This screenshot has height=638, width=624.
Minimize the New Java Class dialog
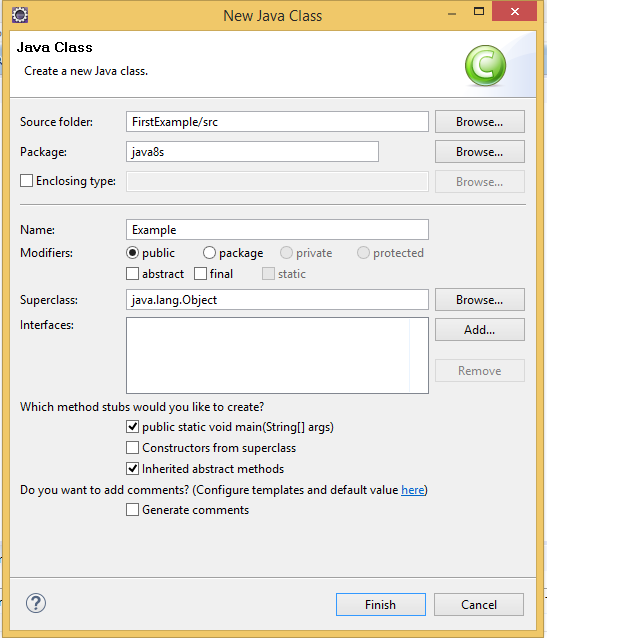[x=452, y=13]
